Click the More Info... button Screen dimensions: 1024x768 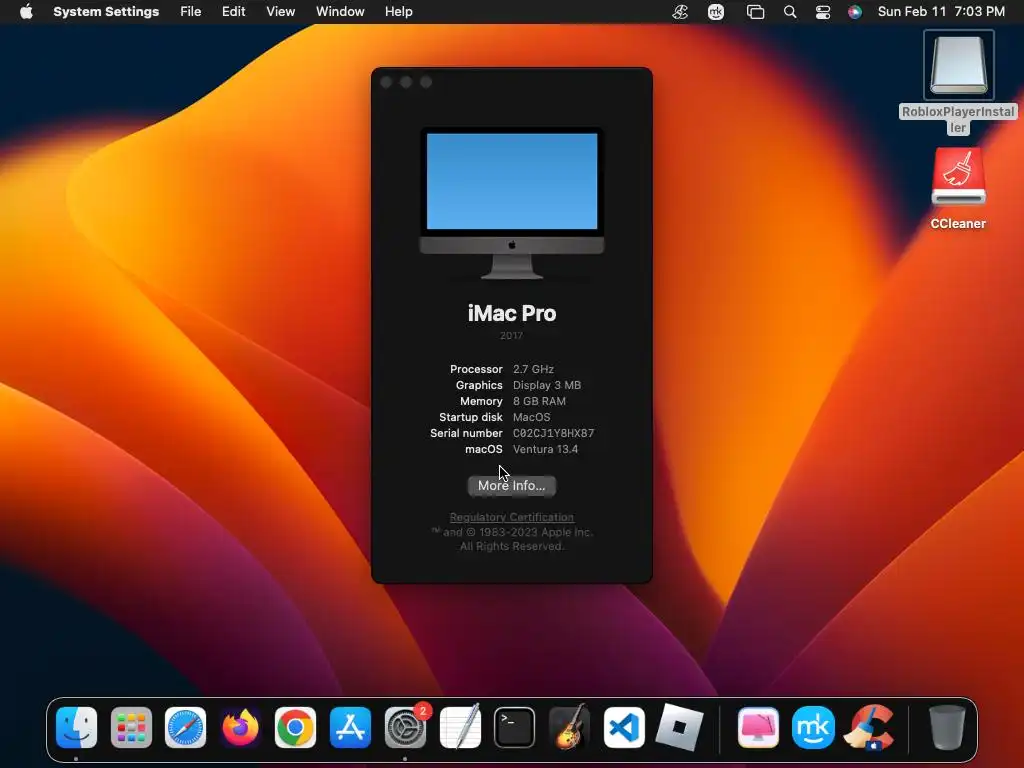(511, 485)
